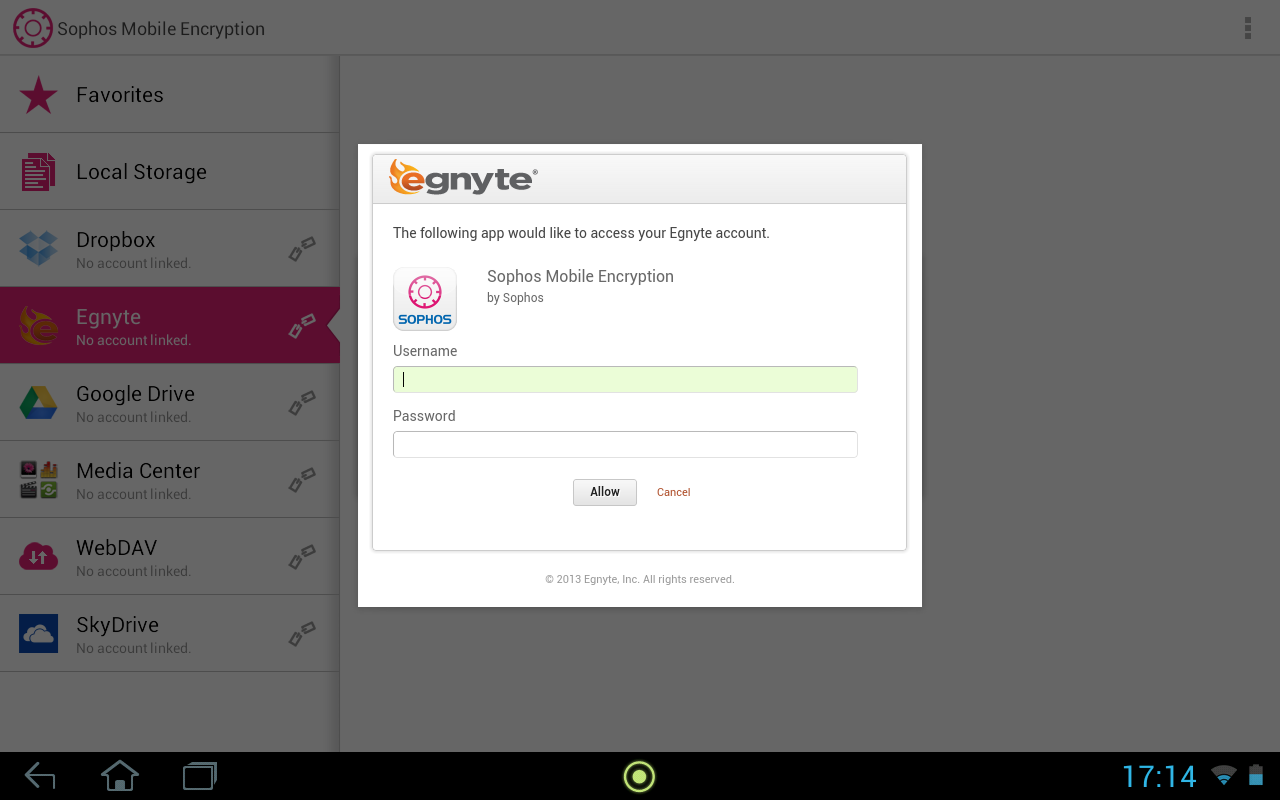The image size is (1280, 800).
Task: Tap the WebDAV cloud icon
Action: click(38, 556)
